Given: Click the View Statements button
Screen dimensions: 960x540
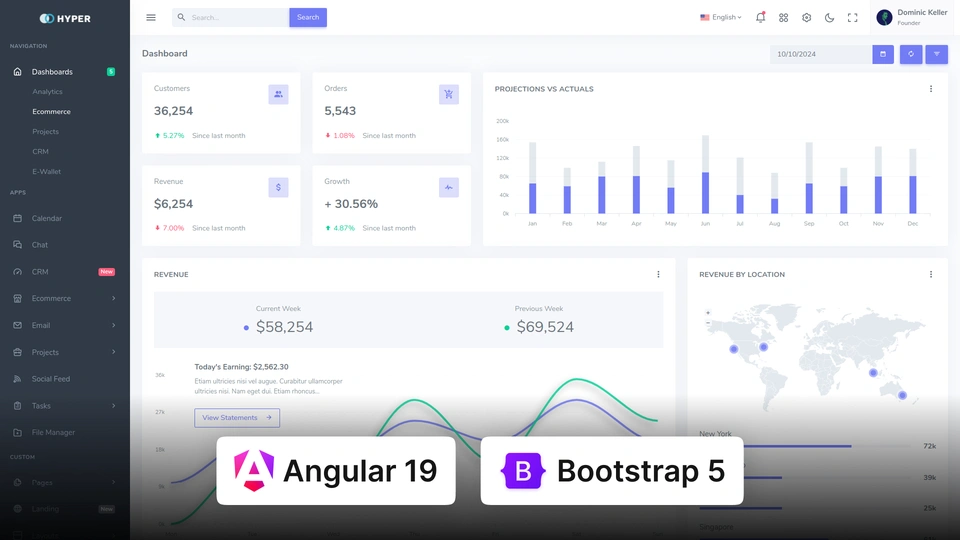Looking at the screenshot, I should tap(237, 418).
